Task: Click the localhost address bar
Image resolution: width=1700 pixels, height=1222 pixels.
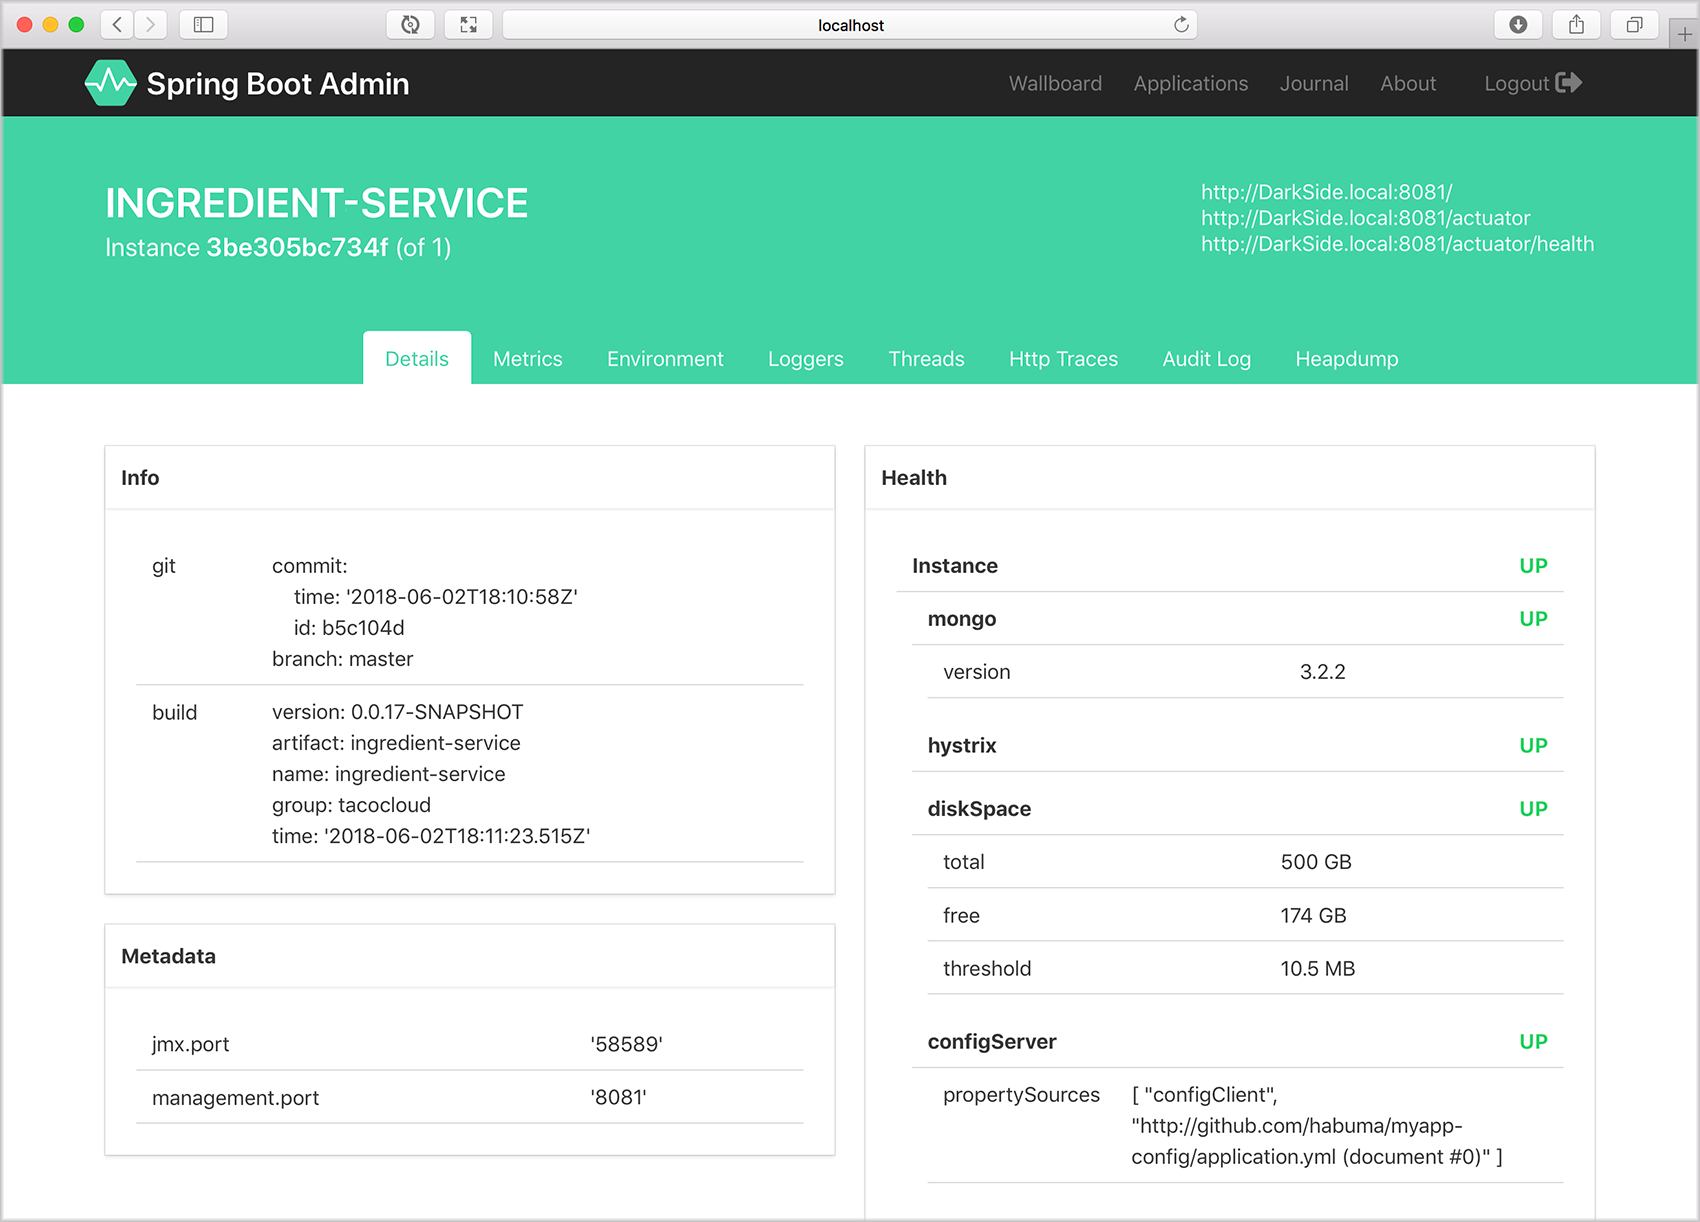Action: coord(850,25)
